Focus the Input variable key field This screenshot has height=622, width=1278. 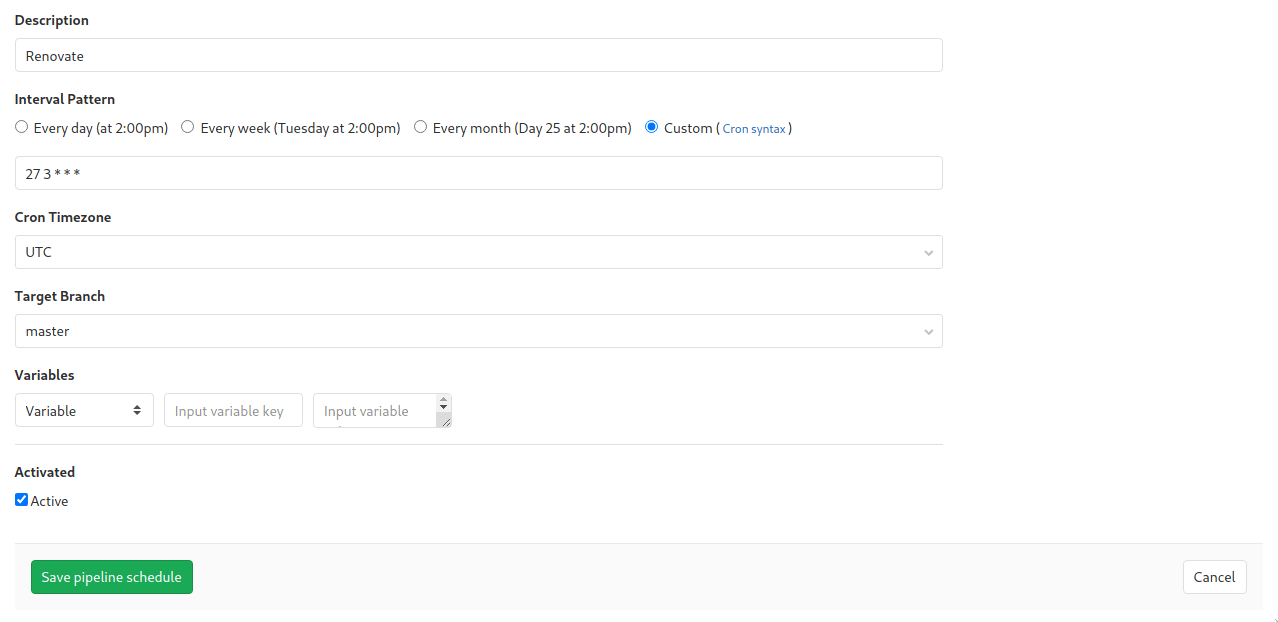pos(233,410)
